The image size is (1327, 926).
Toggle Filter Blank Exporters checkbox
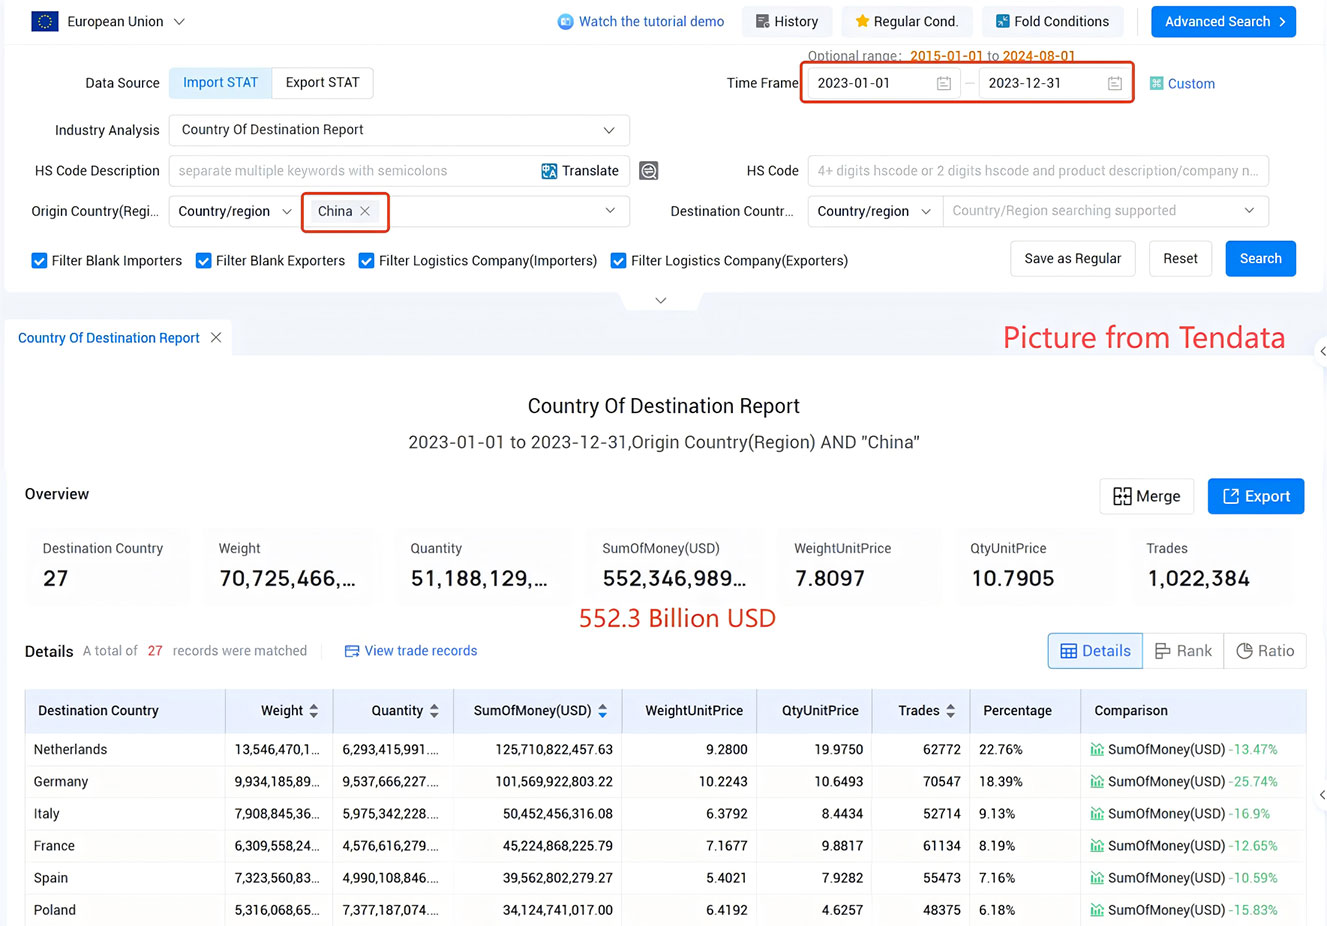click(203, 261)
